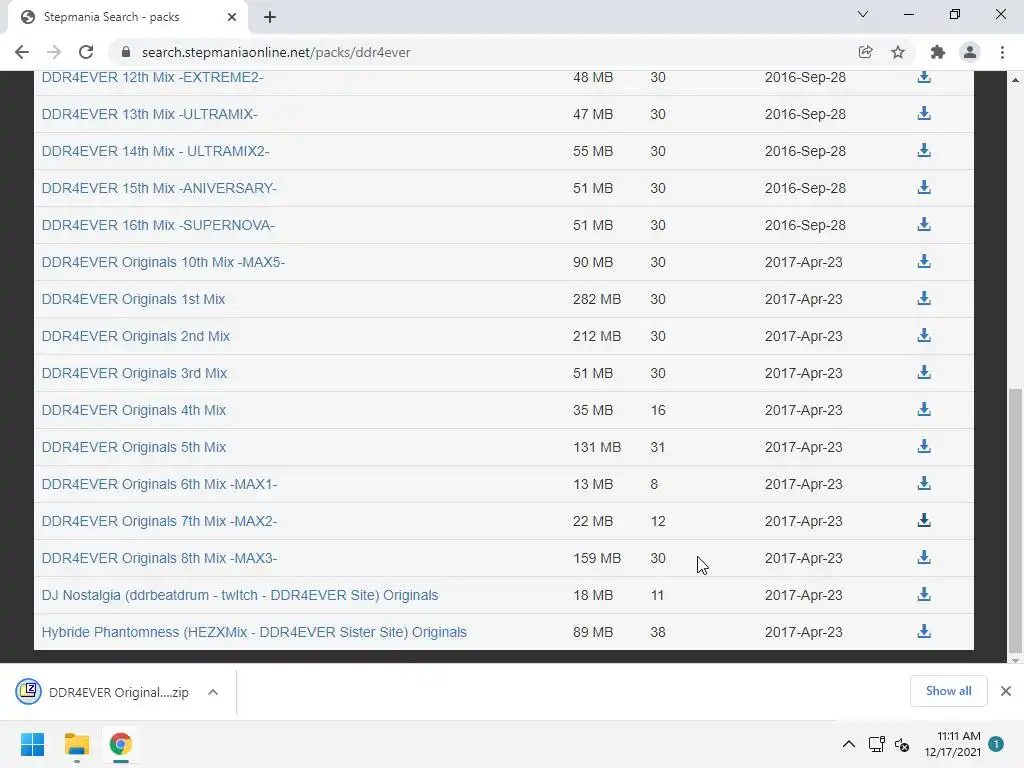Bookmark this page with the star
1024x768 pixels.
(x=898, y=52)
